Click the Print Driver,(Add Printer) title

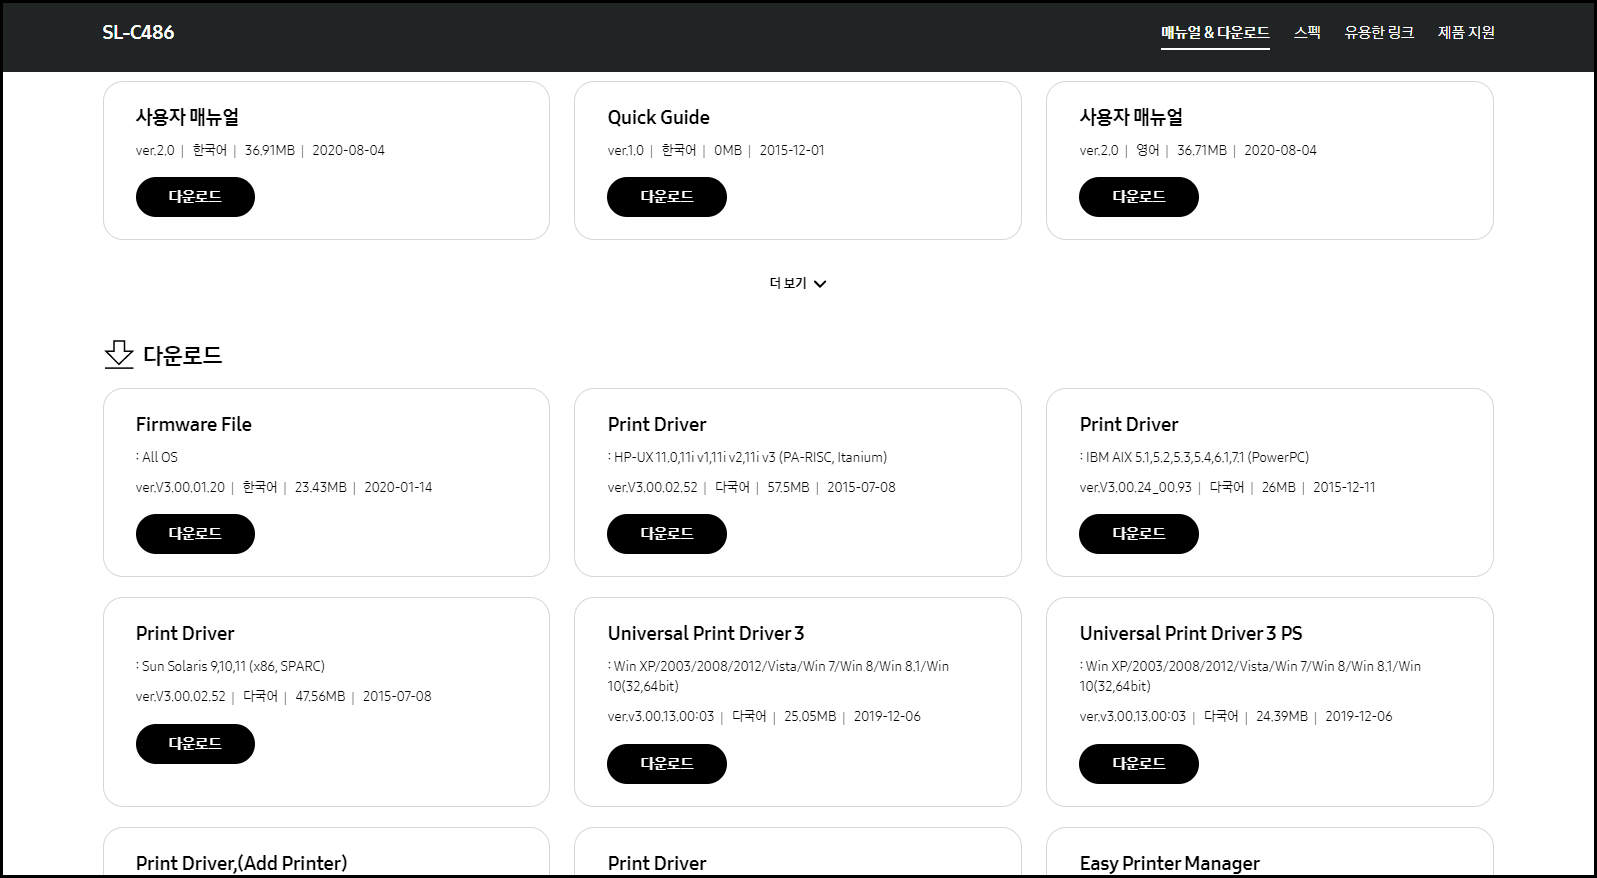point(242,863)
